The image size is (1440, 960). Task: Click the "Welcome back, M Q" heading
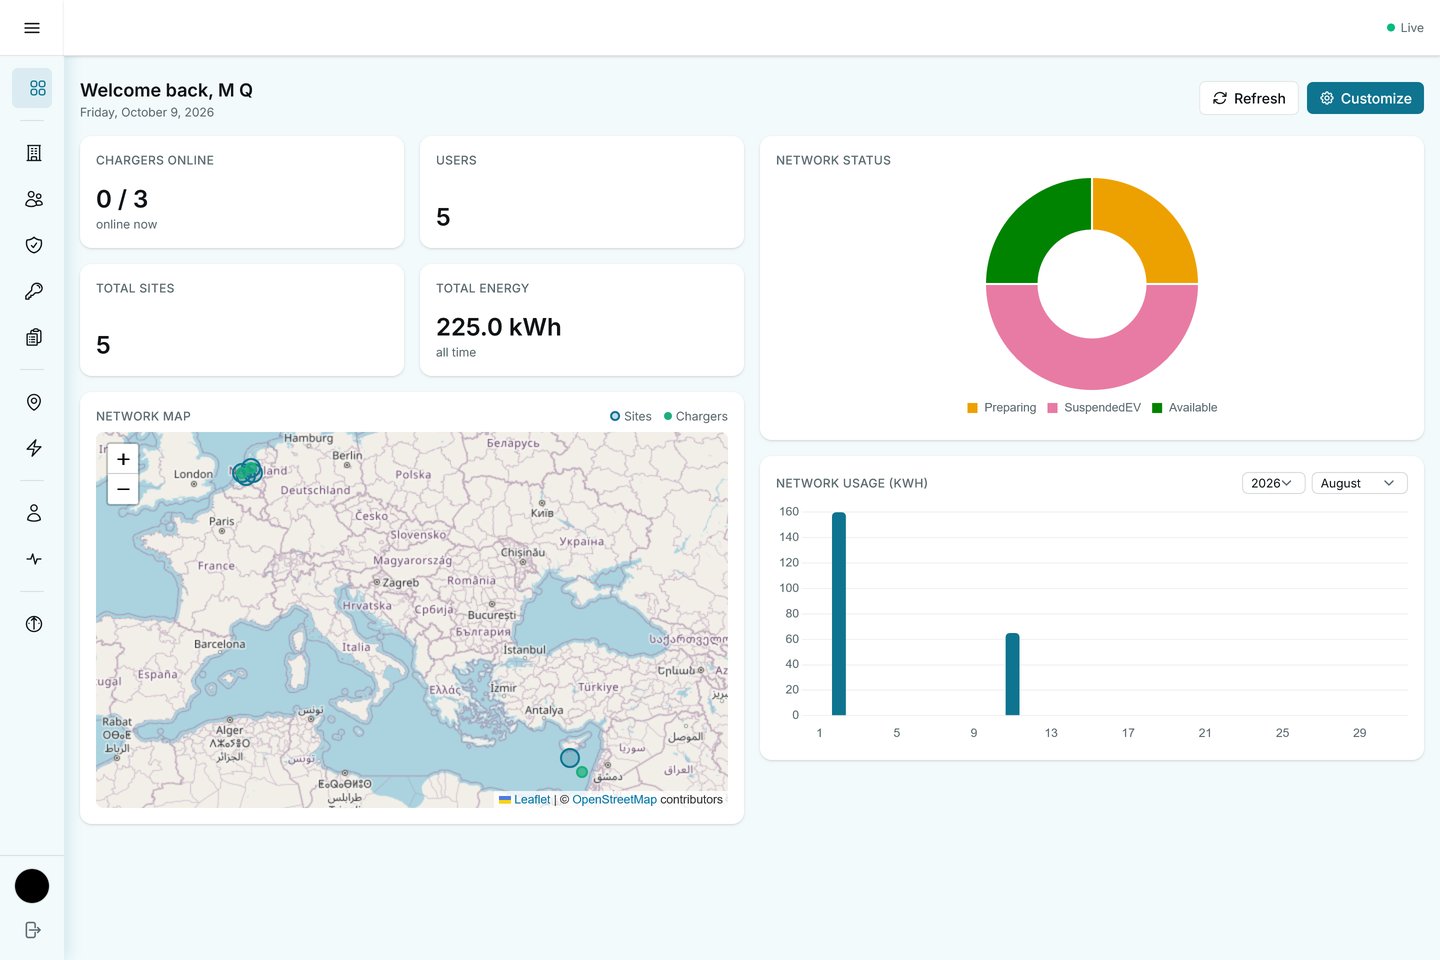(166, 90)
